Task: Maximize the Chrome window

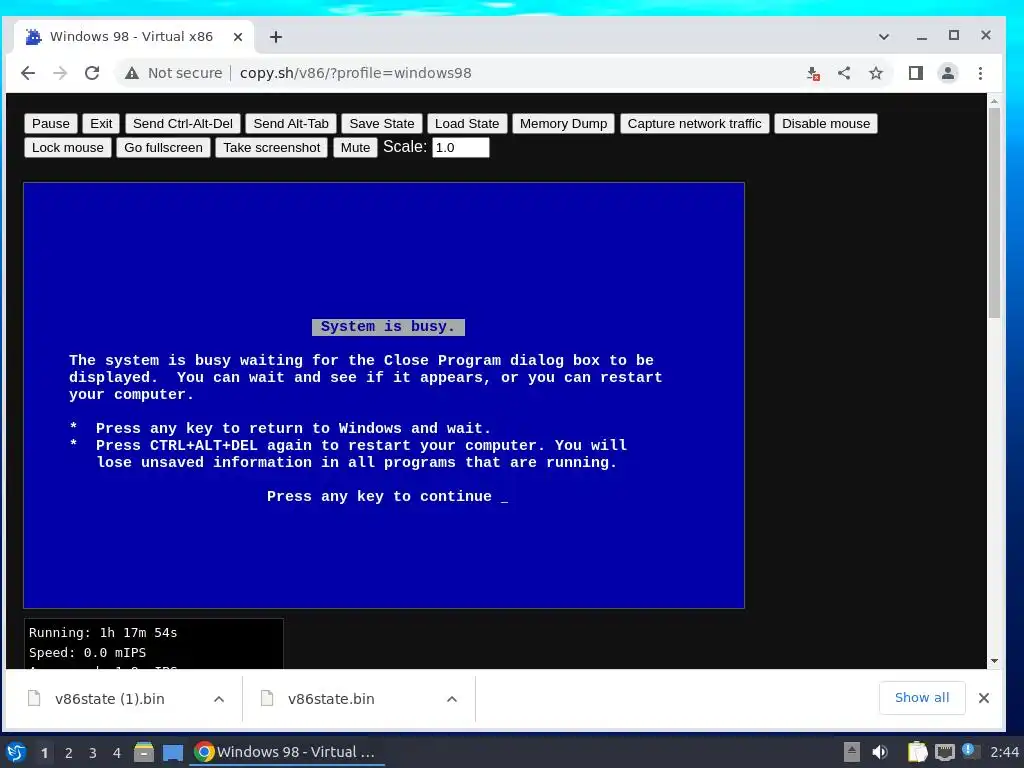Action: (954, 35)
